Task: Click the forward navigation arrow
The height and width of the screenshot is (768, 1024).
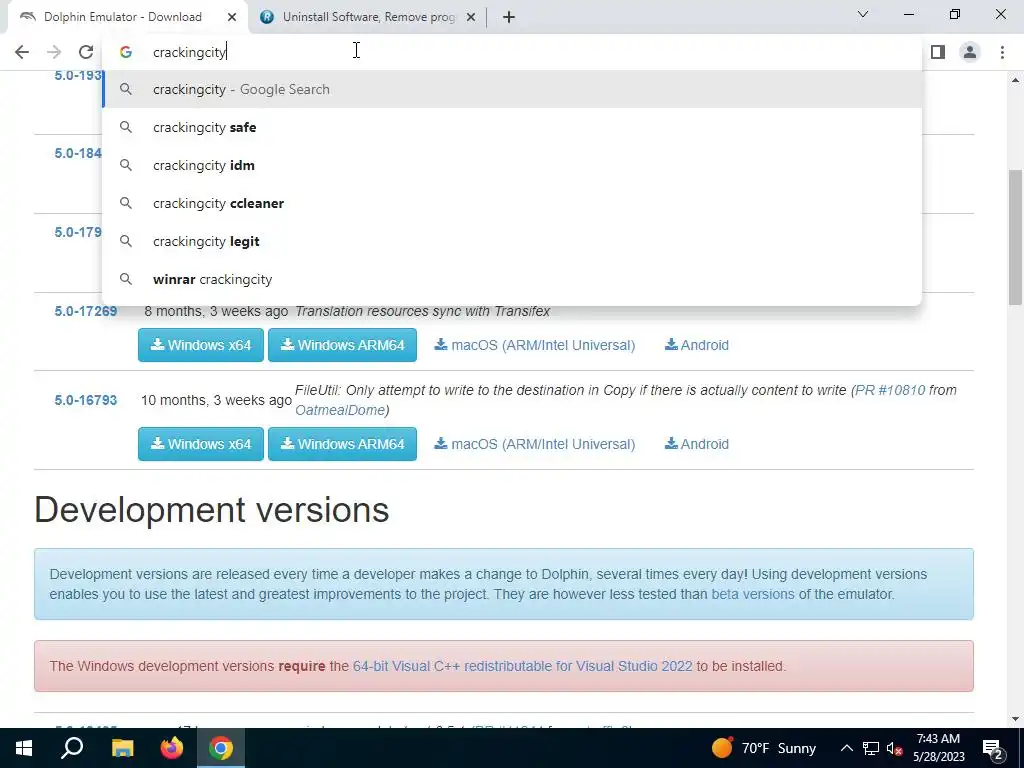Action: point(54,52)
